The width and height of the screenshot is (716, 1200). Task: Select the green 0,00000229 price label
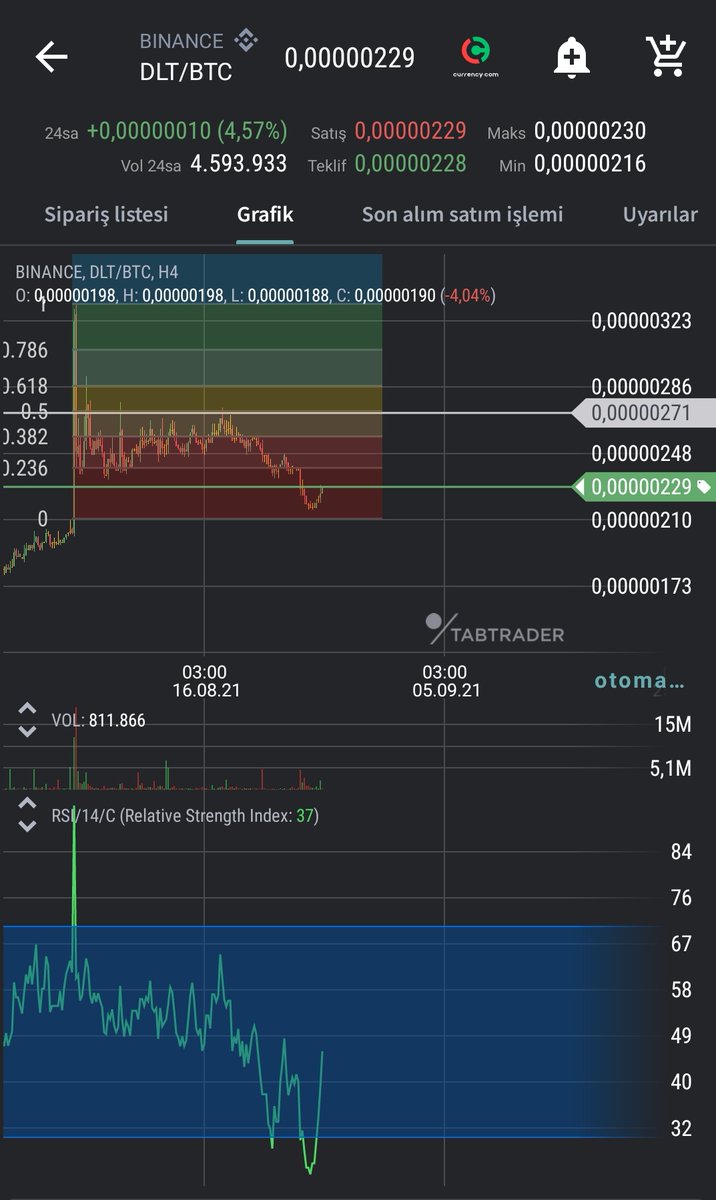(x=644, y=487)
